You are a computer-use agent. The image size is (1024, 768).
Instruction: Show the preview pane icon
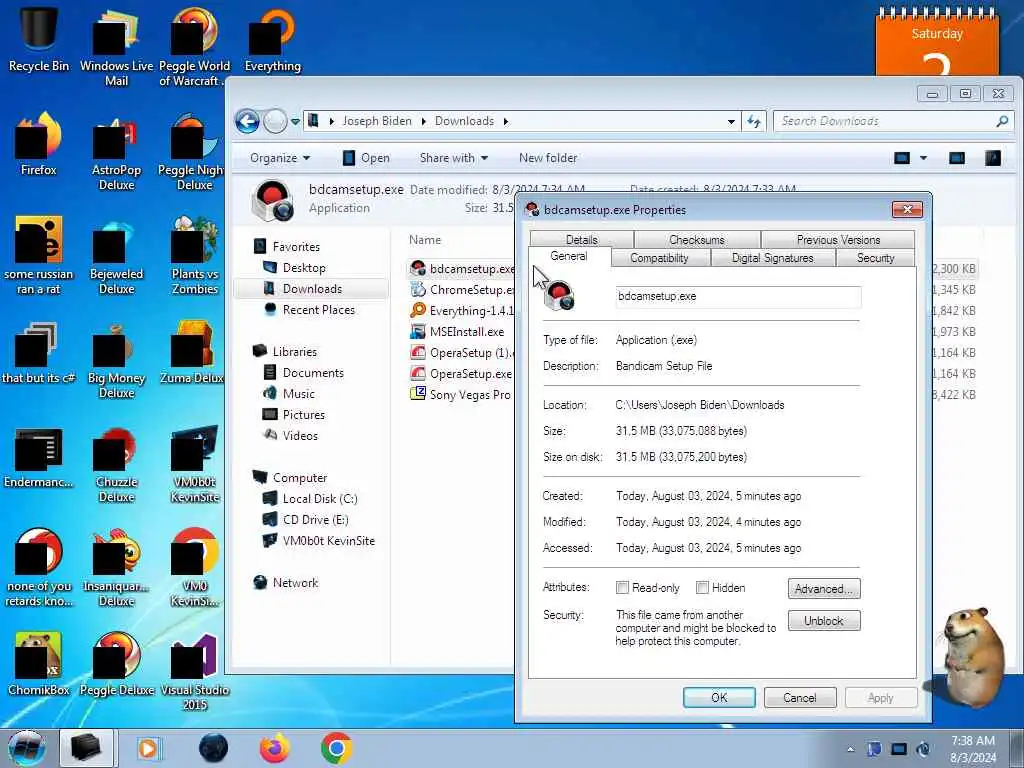coord(957,158)
